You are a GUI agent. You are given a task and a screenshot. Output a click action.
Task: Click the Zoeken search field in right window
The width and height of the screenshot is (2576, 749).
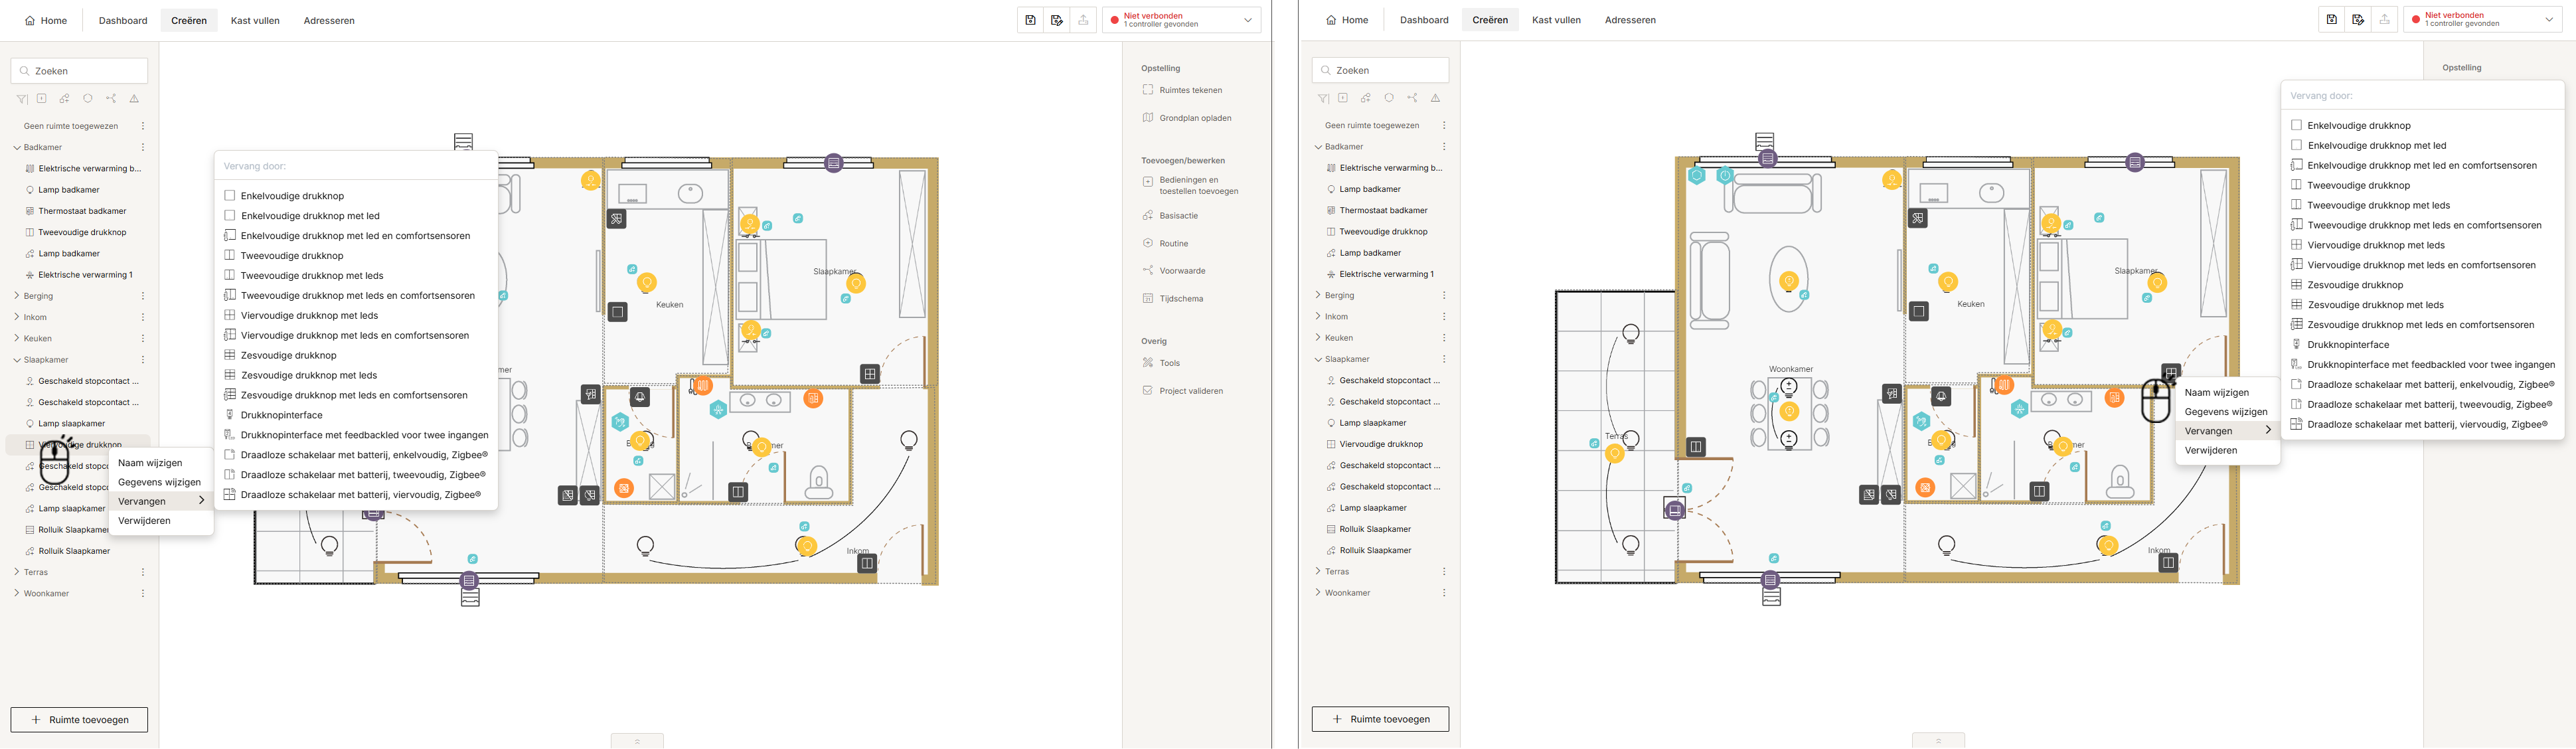click(1380, 70)
